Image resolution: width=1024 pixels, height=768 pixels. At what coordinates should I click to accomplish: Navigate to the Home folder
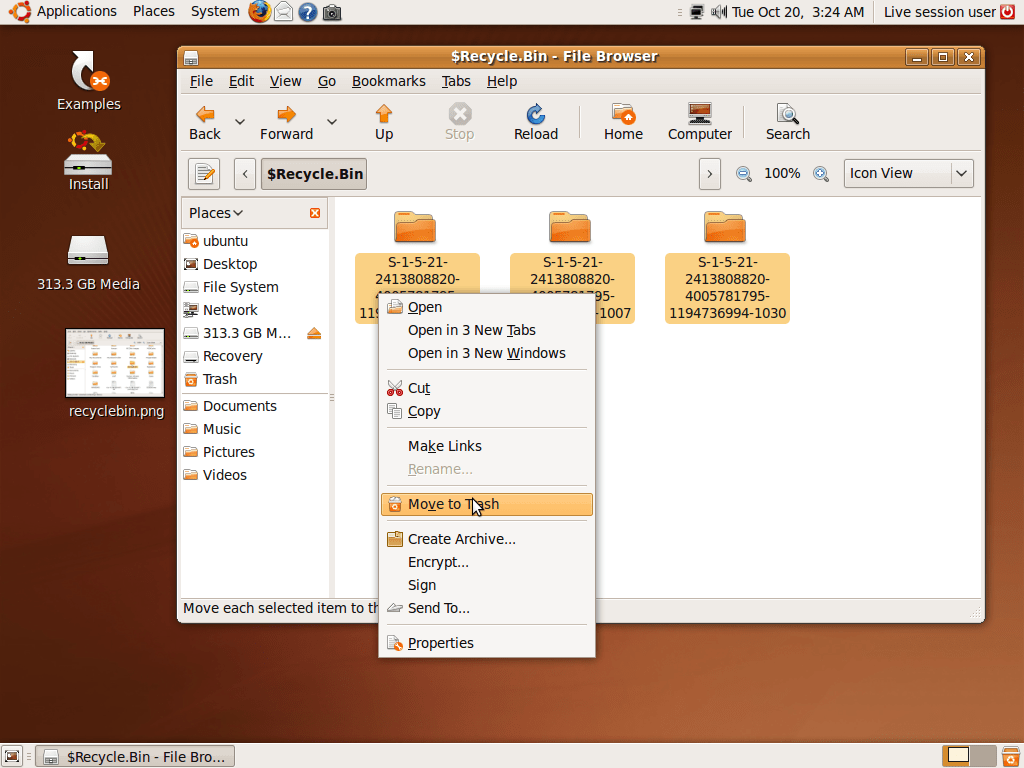click(622, 122)
